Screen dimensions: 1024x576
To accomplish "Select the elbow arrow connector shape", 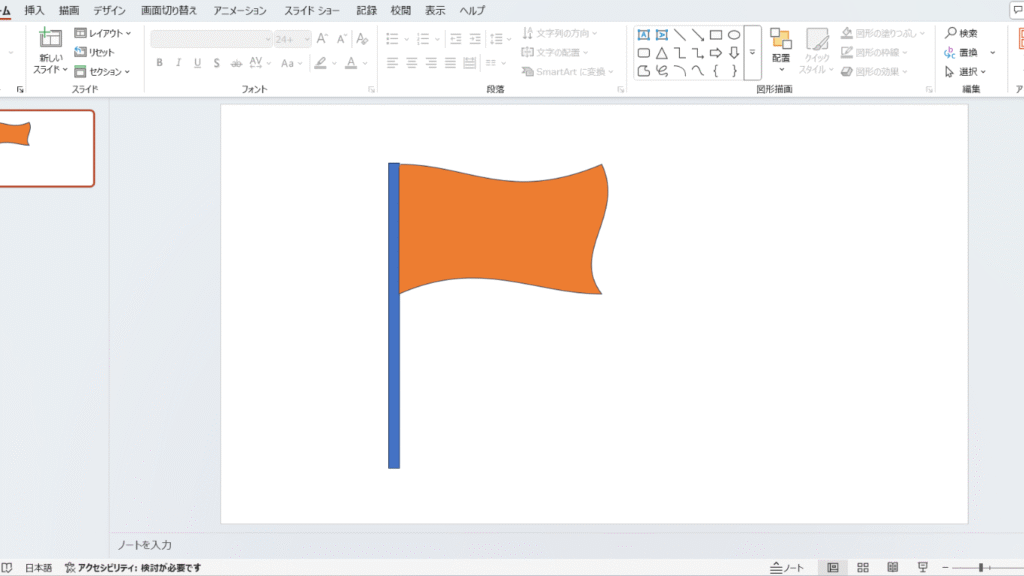I will pyautogui.click(x=697, y=53).
